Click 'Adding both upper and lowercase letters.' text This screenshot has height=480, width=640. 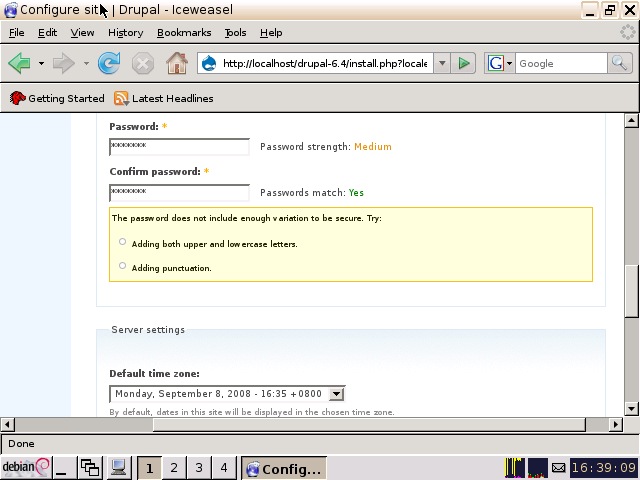point(215,244)
